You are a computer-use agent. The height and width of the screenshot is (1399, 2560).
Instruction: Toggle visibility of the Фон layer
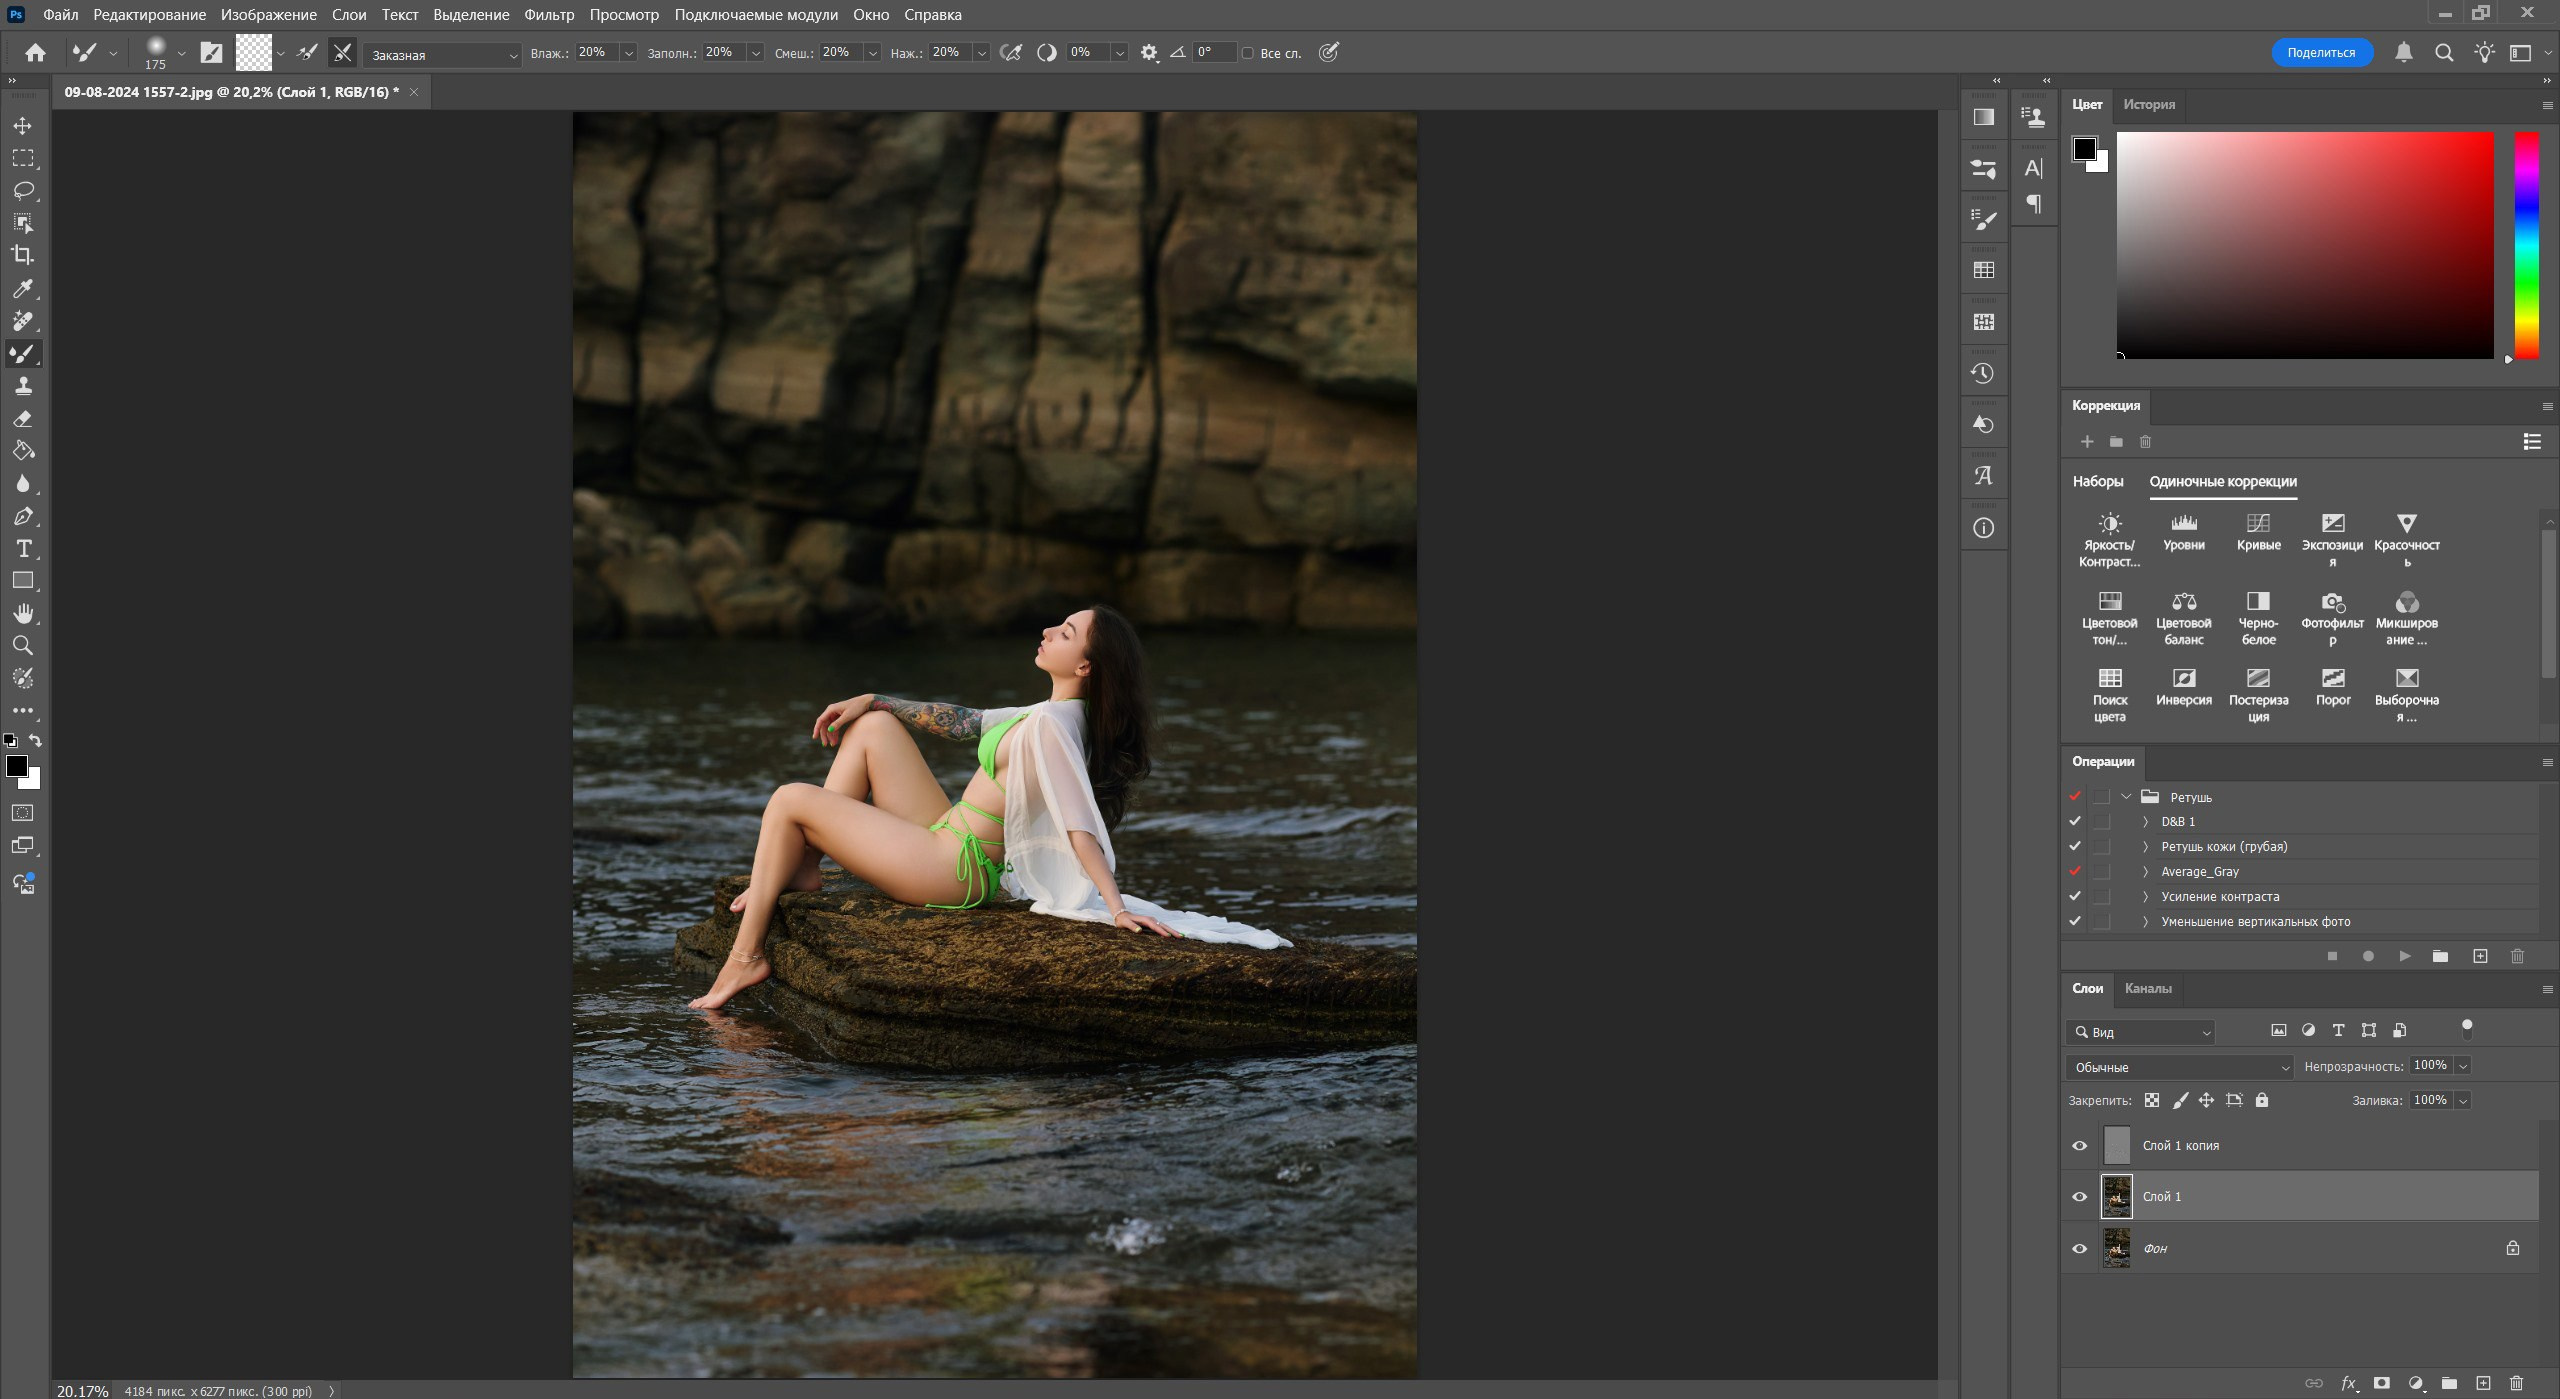pyautogui.click(x=2080, y=1248)
